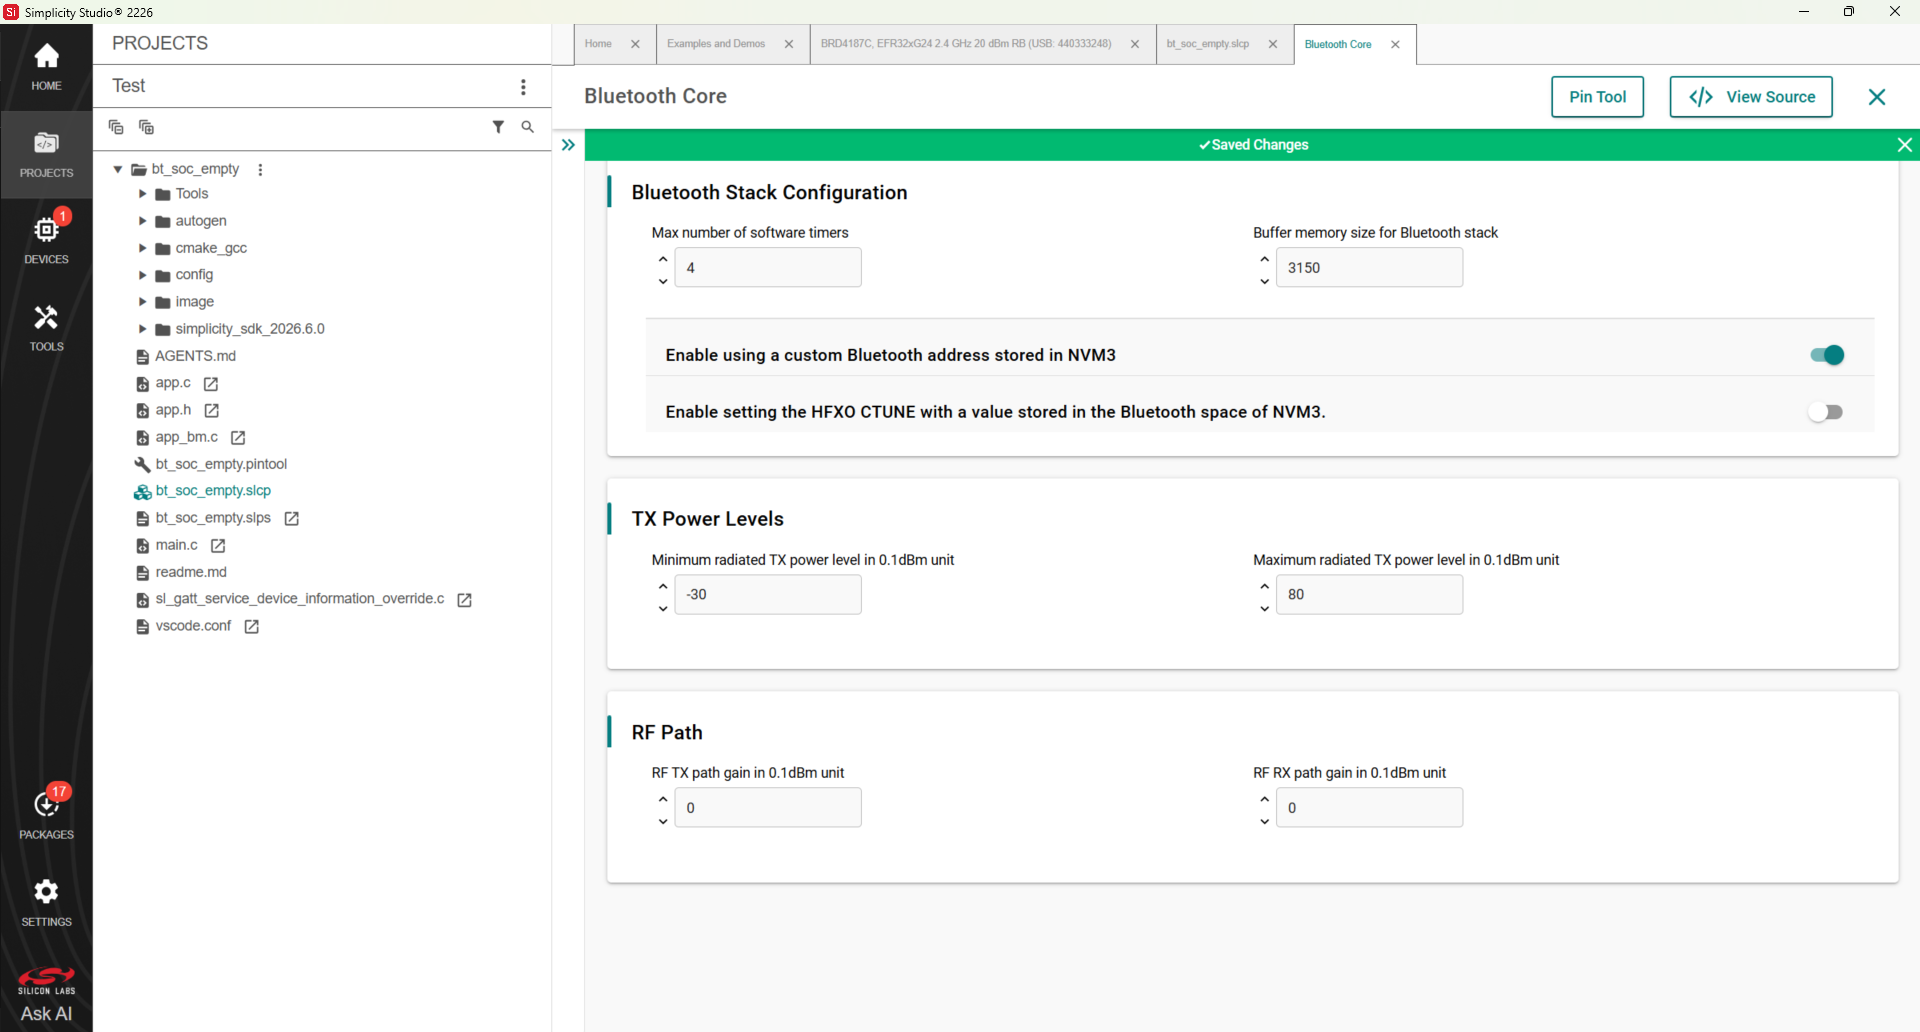Dismiss the Saved Changes banner
This screenshot has width=1920, height=1032.
pos(1904,145)
